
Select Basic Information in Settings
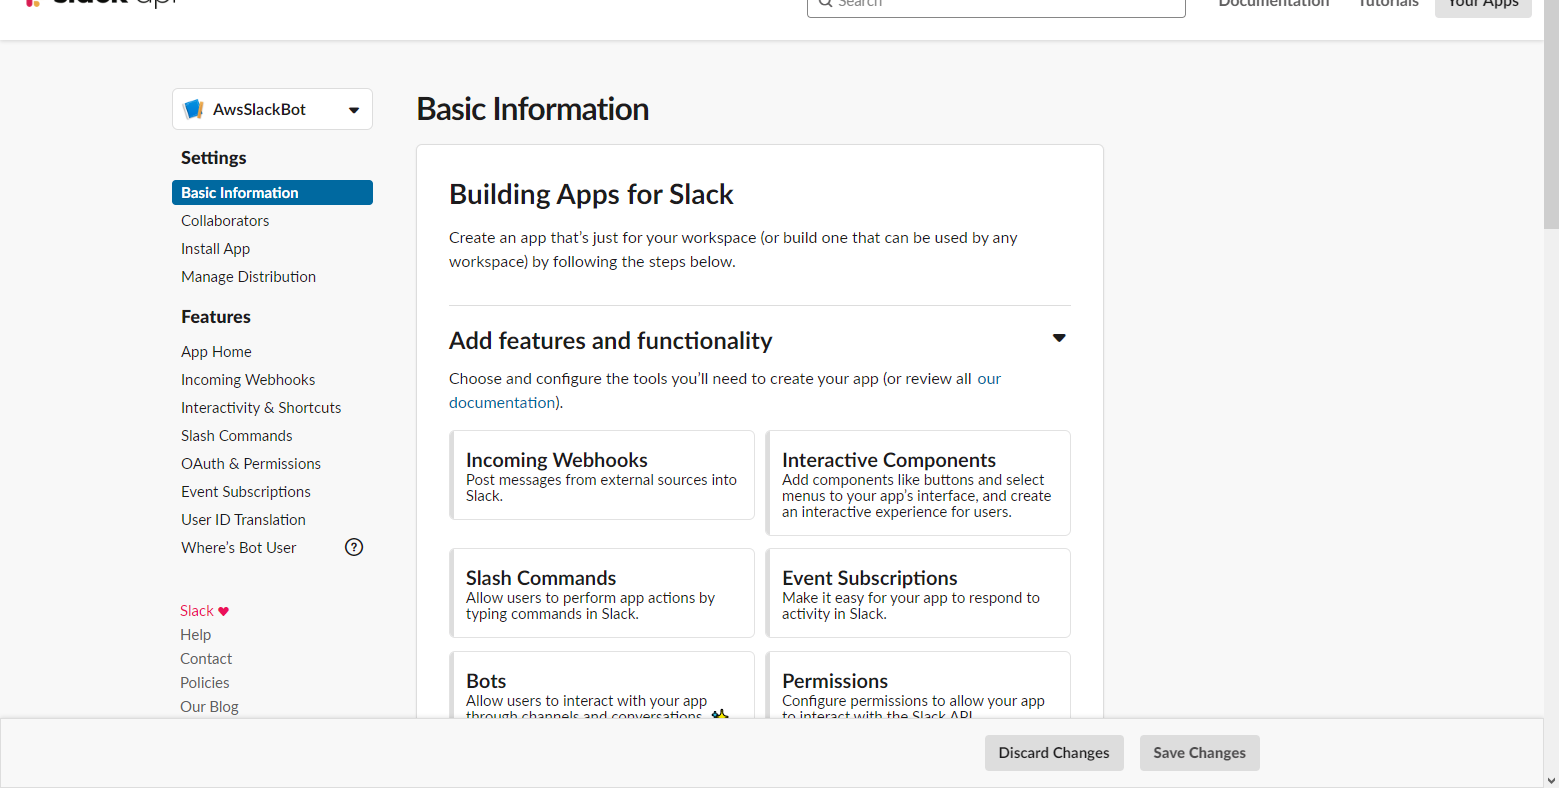coord(272,192)
